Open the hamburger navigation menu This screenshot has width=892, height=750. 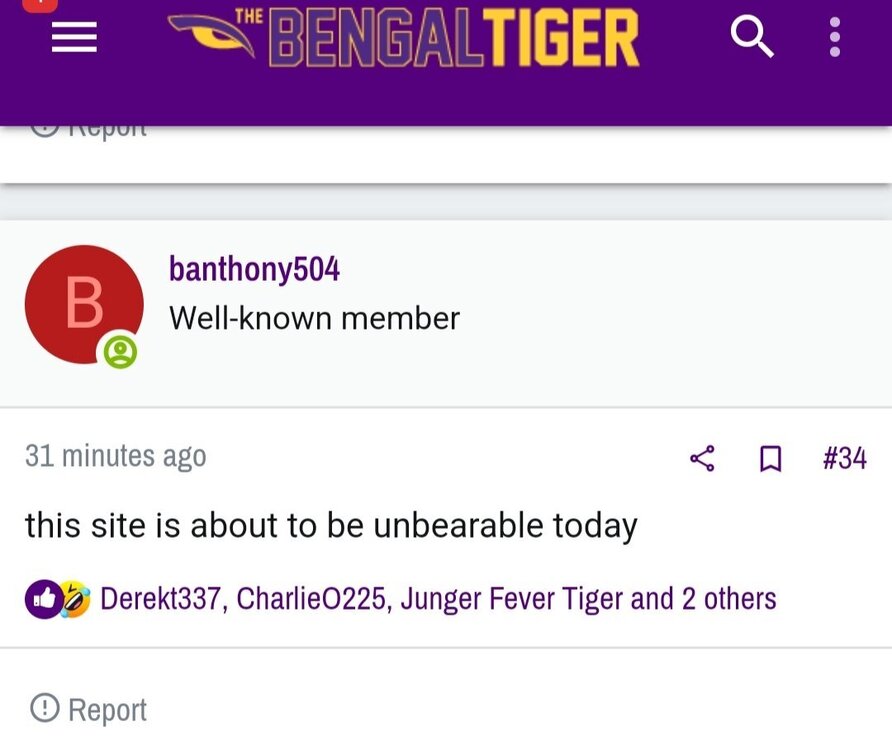[75, 38]
